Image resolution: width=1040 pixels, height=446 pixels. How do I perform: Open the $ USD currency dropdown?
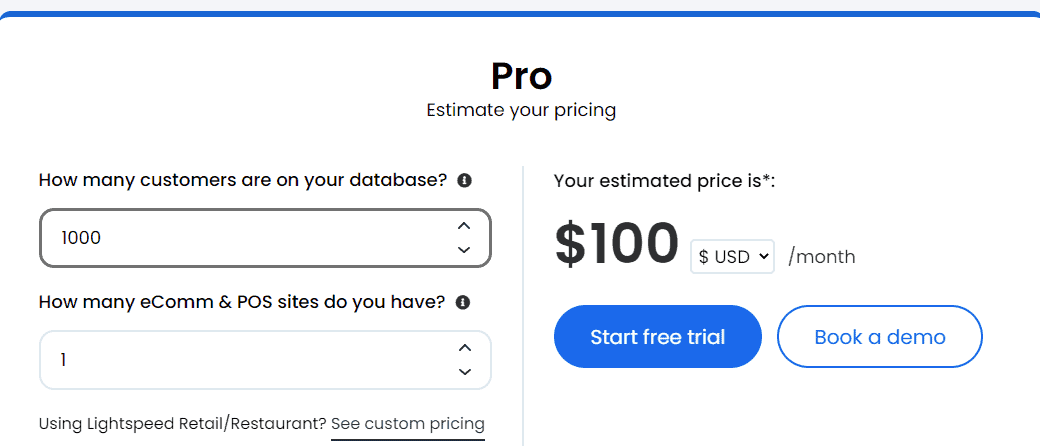click(732, 256)
